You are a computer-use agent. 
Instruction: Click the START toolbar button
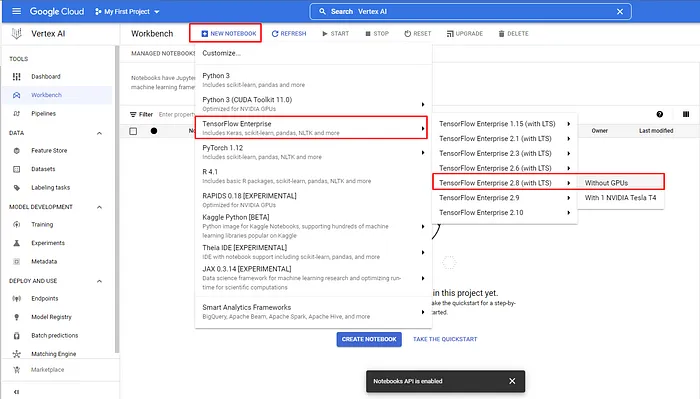point(335,33)
